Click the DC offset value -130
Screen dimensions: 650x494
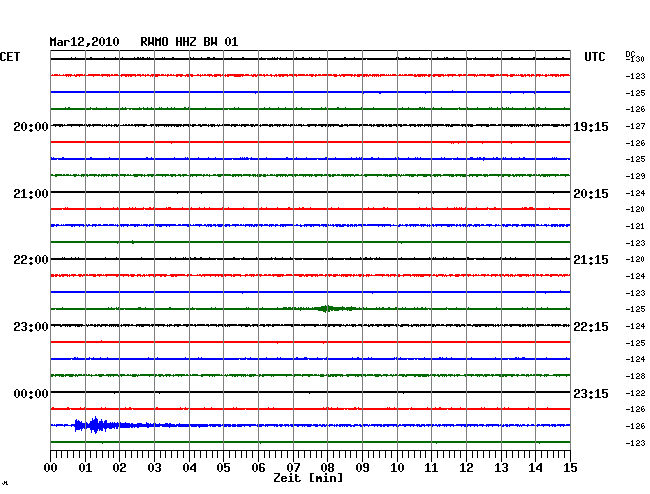635,59
